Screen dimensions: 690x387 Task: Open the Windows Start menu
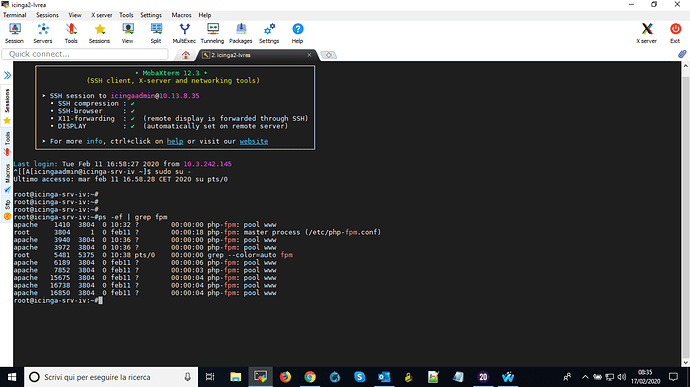(x=12, y=377)
